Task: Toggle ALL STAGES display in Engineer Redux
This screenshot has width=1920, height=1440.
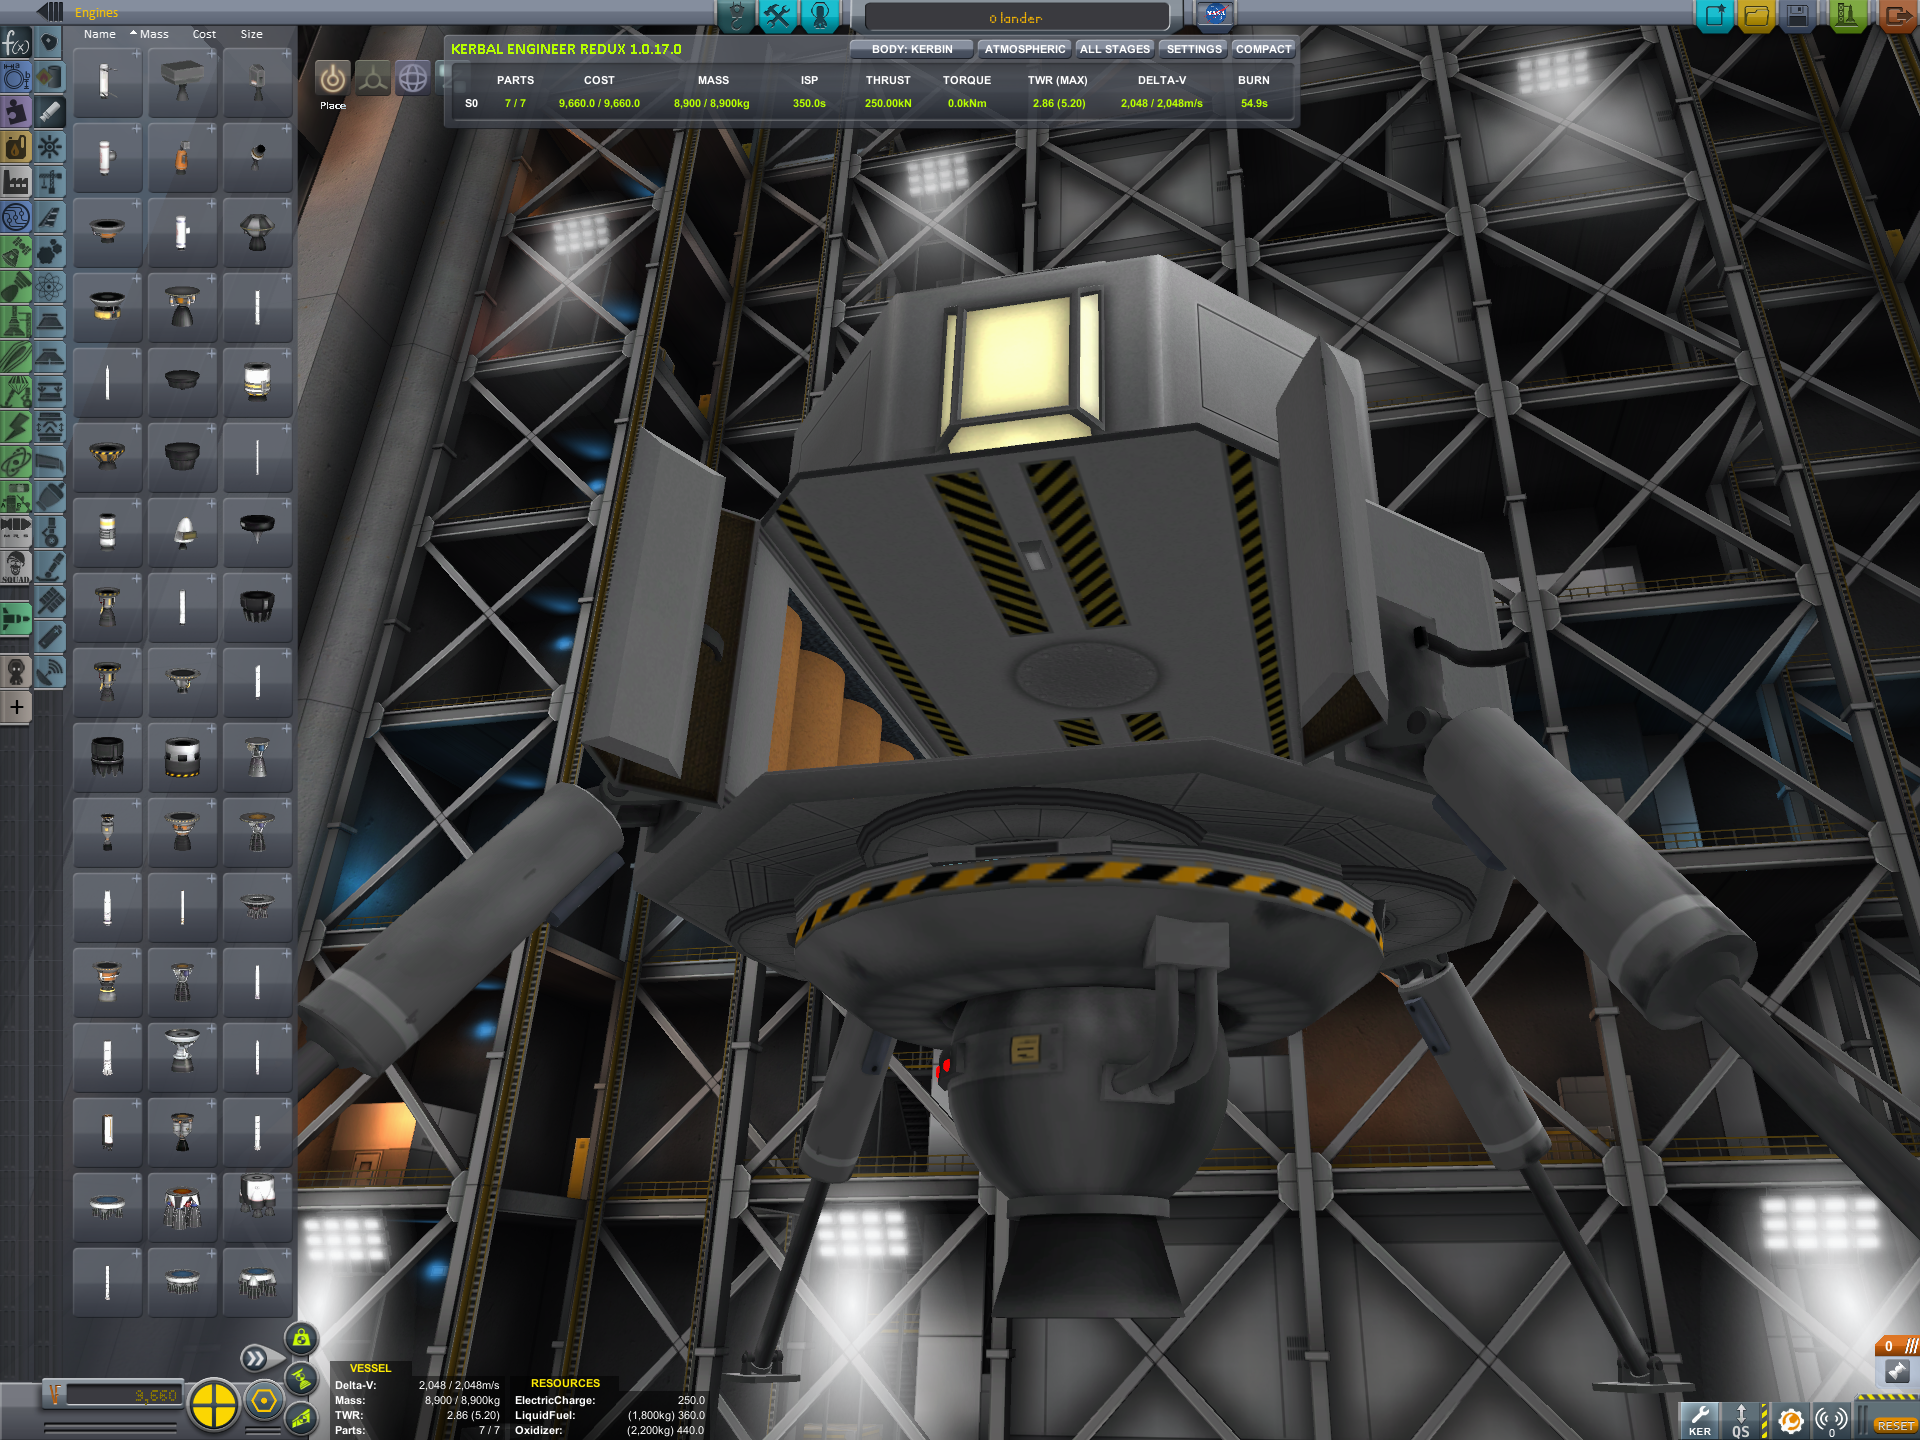Action: pos(1115,49)
